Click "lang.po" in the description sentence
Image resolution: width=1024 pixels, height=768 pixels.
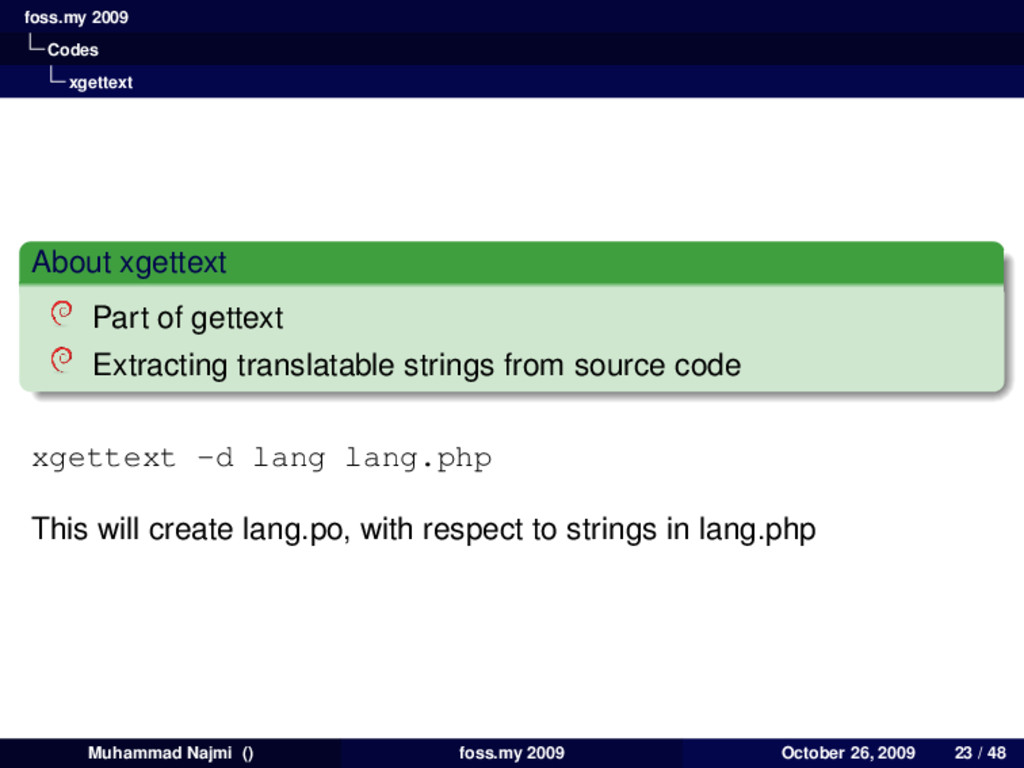click(x=295, y=529)
